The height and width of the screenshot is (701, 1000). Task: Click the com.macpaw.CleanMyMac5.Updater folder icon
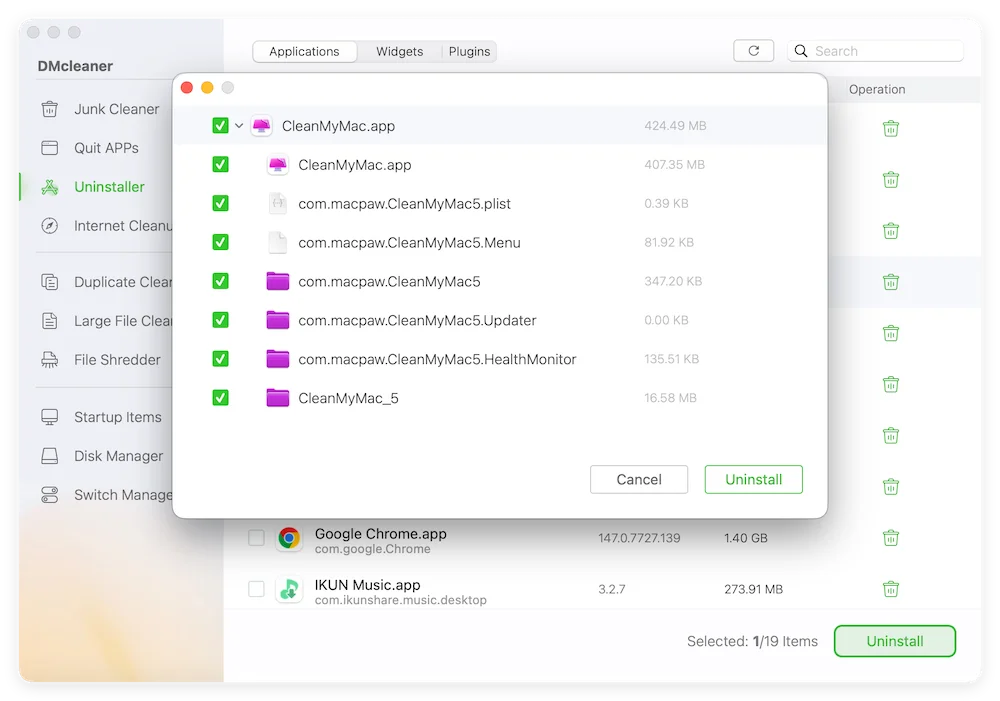(277, 320)
